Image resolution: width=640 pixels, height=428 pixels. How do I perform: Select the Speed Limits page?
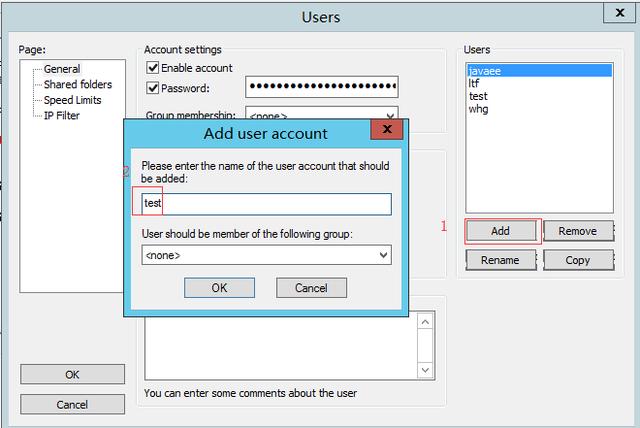pos(72,100)
